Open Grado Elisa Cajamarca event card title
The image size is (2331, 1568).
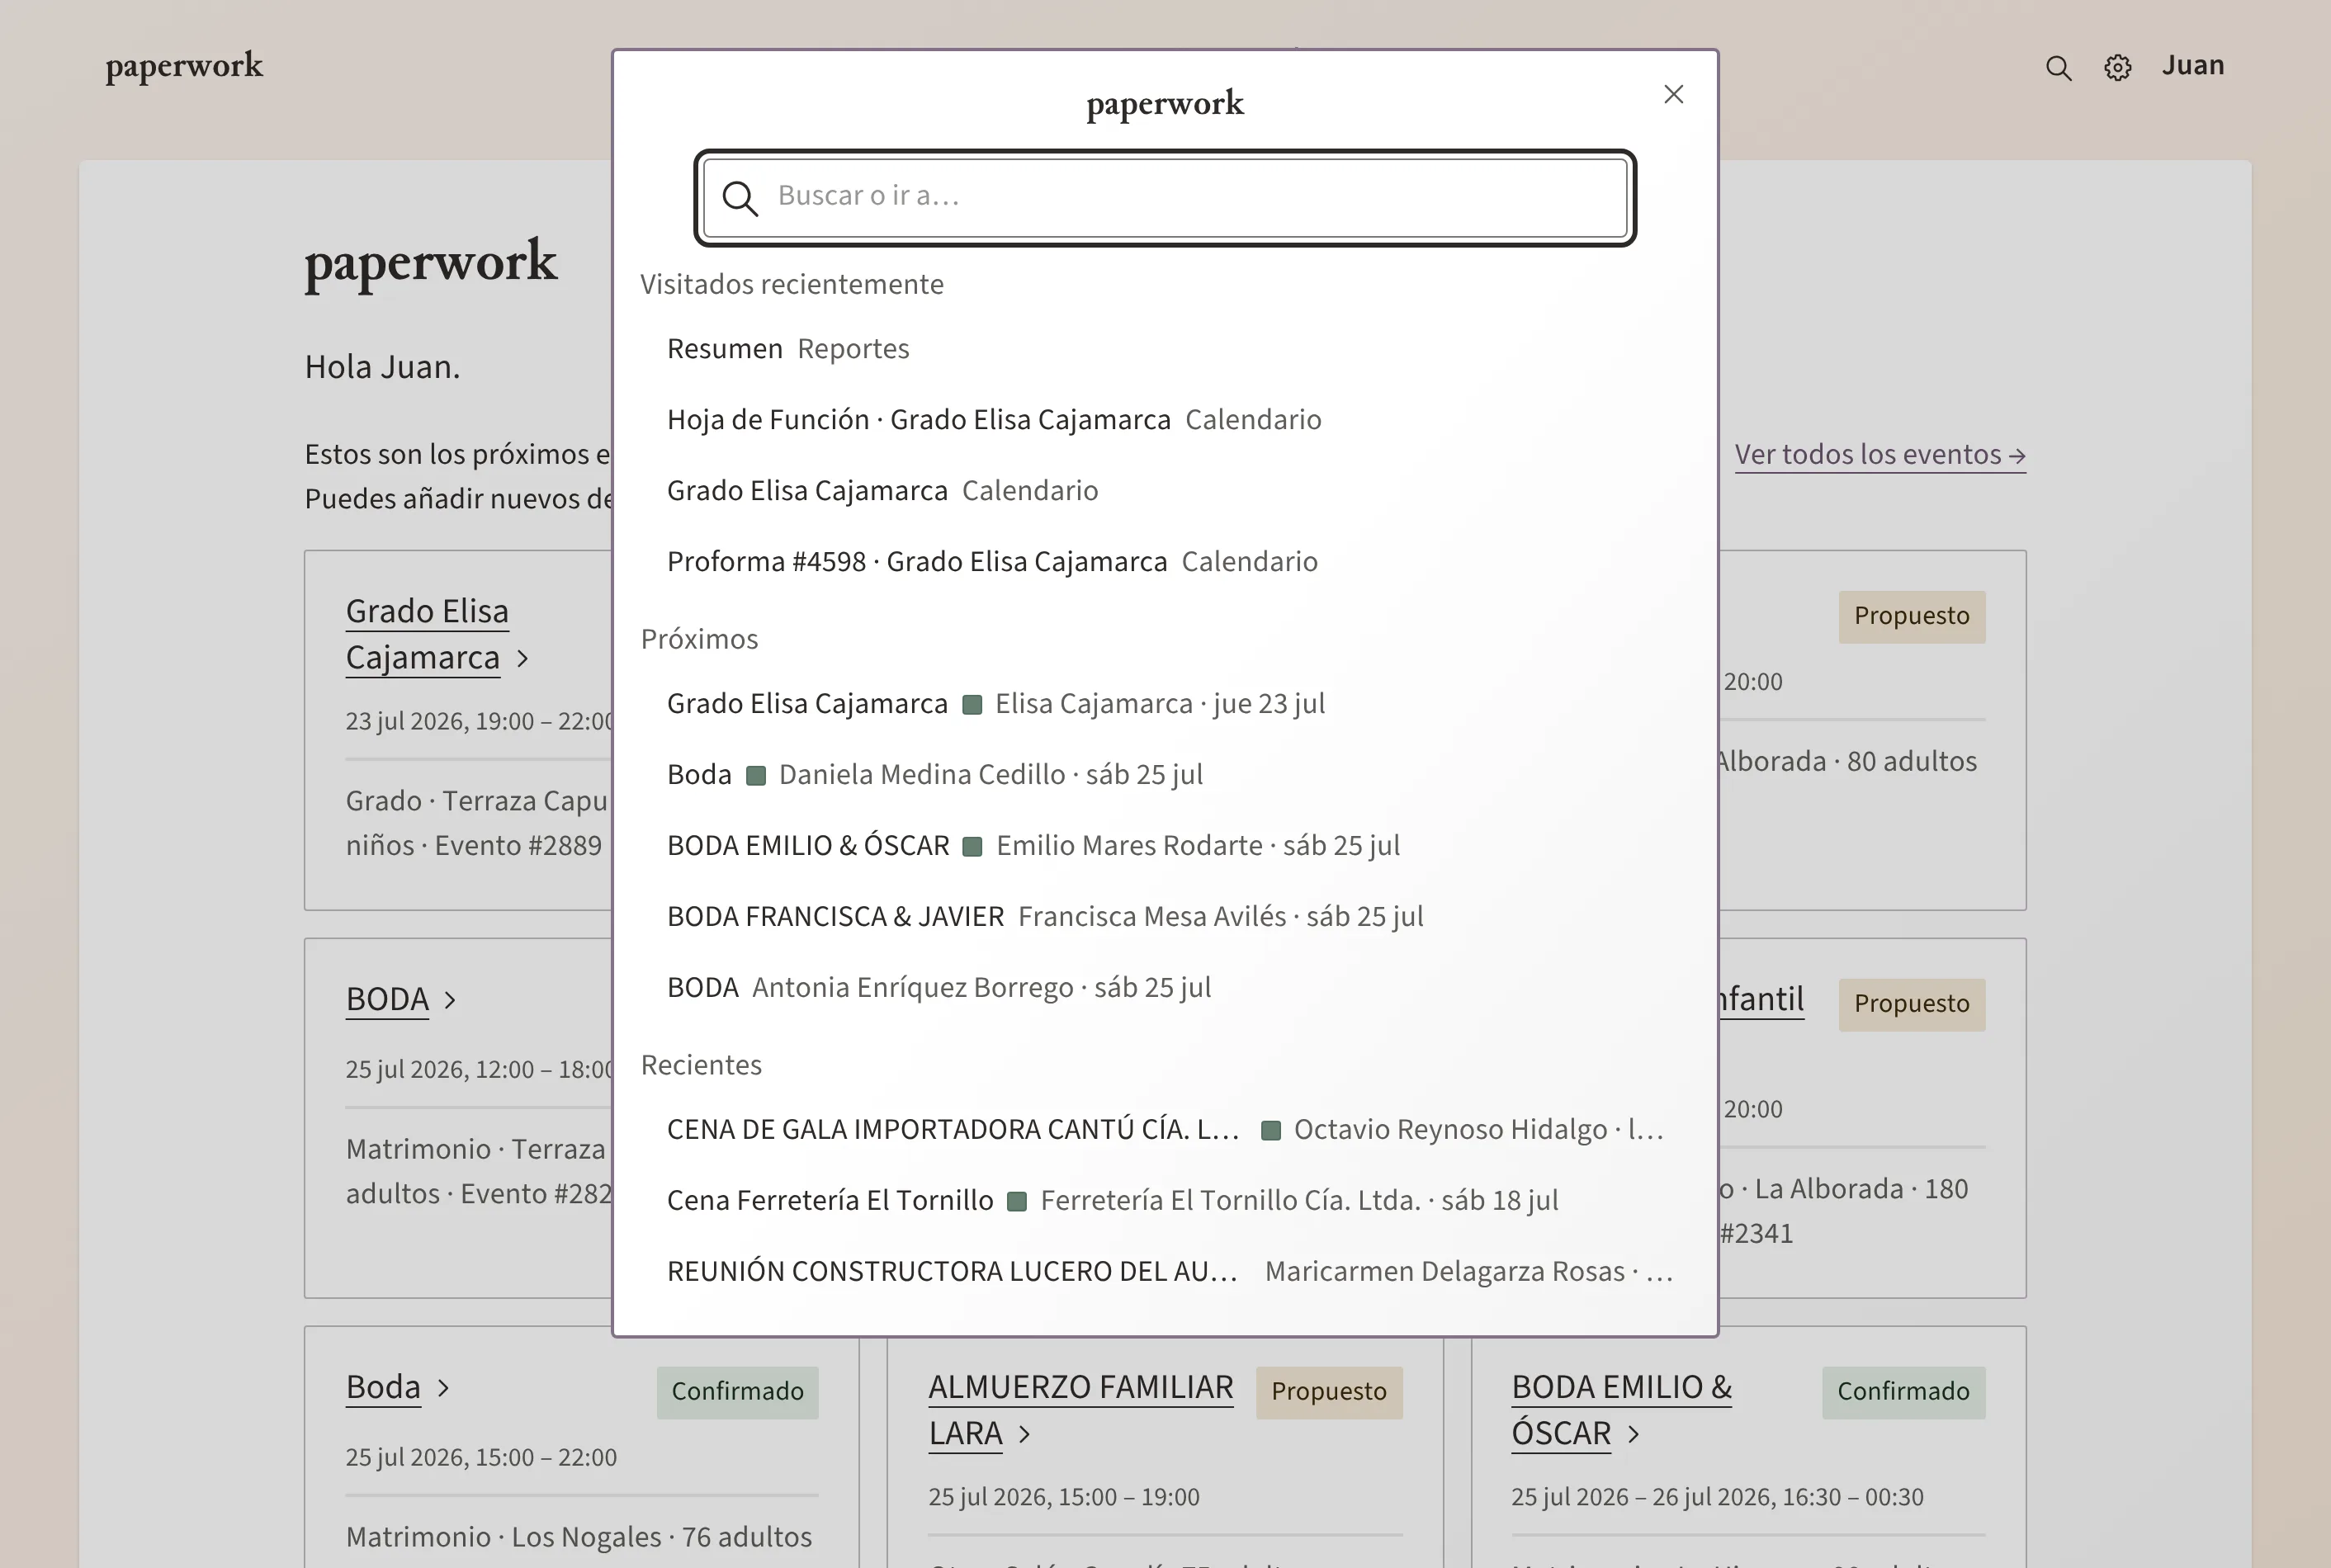coord(427,634)
